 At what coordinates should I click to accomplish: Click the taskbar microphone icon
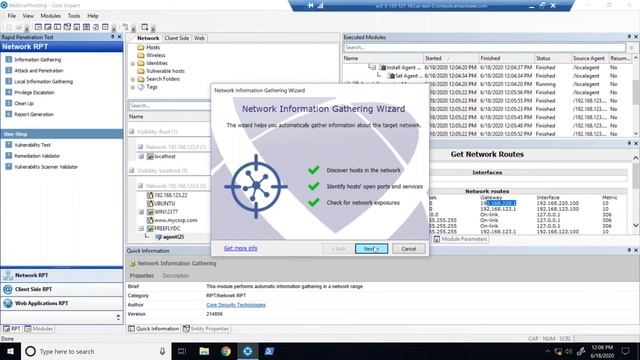pyautogui.click(x=162, y=351)
